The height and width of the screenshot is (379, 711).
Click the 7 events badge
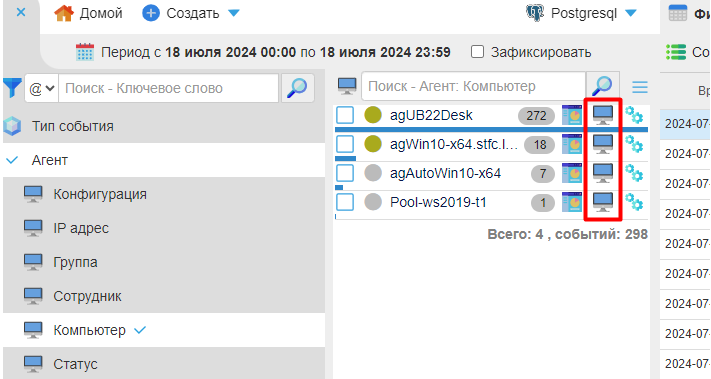pos(543,174)
